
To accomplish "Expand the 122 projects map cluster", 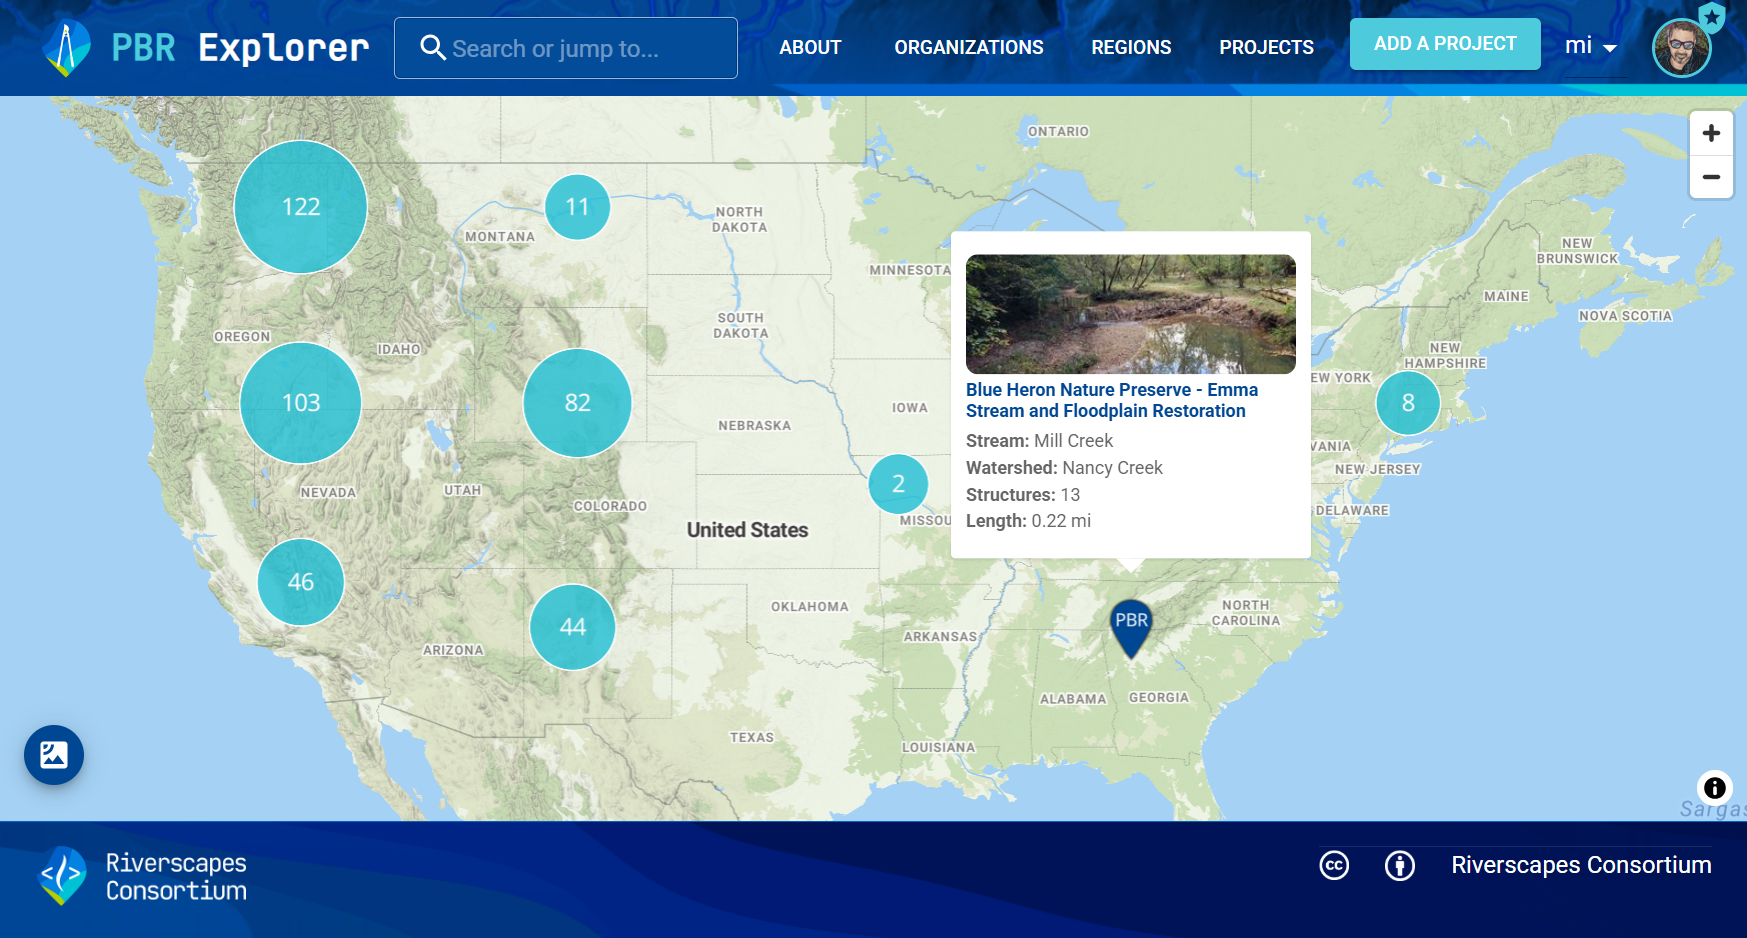I will click(301, 207).
